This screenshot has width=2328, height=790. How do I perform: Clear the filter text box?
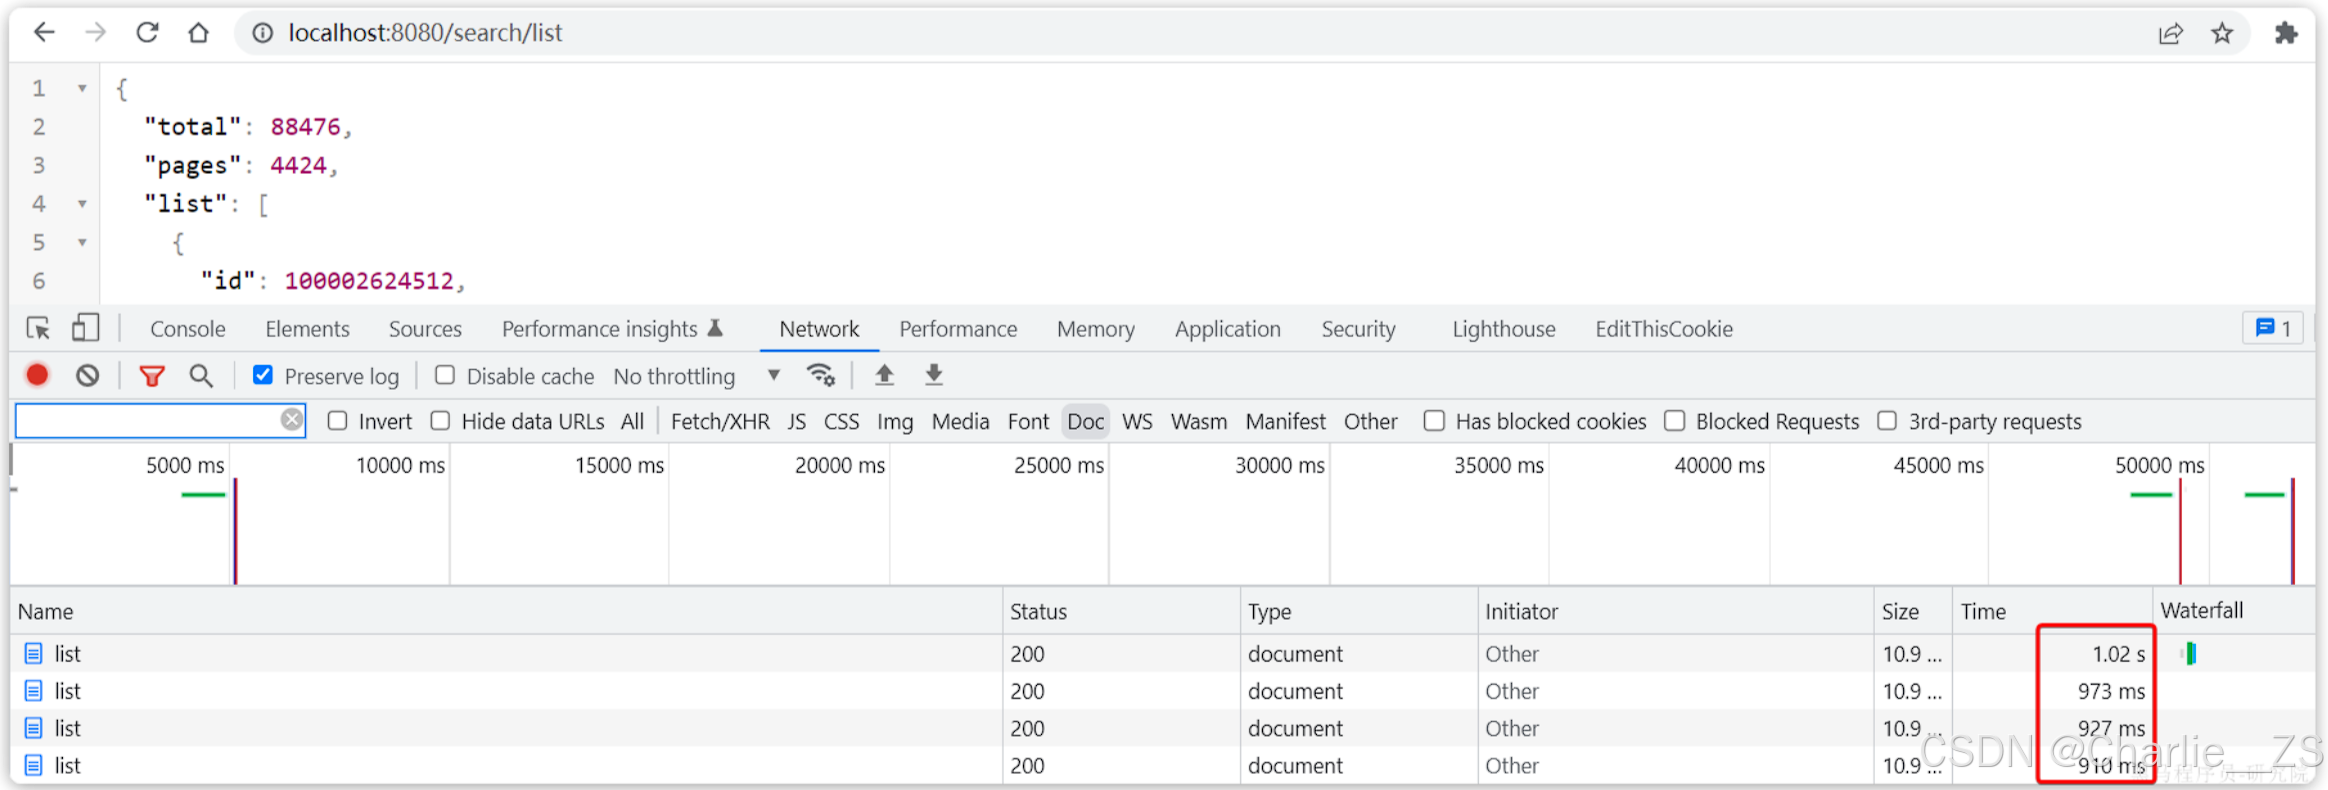(291, 420)
